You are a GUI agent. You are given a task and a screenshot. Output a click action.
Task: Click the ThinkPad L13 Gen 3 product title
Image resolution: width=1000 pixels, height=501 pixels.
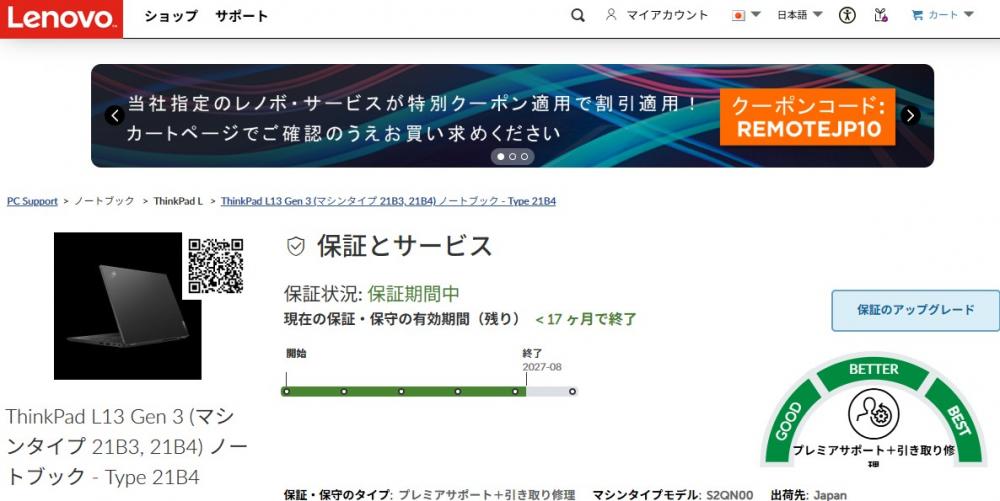point(128,447)
